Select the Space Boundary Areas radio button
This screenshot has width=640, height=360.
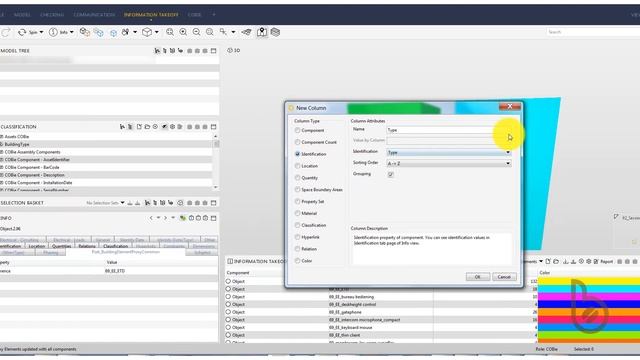(x=297, y=189)
